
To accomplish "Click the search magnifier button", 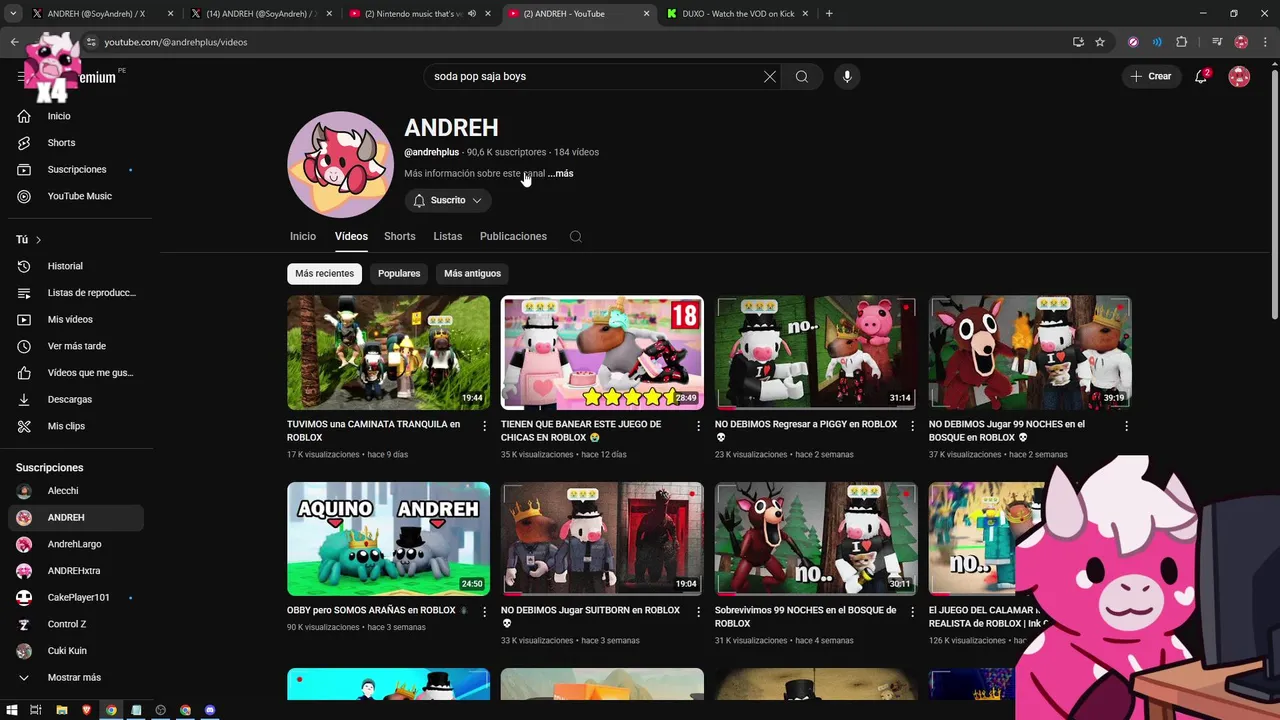I will (802, 77).
